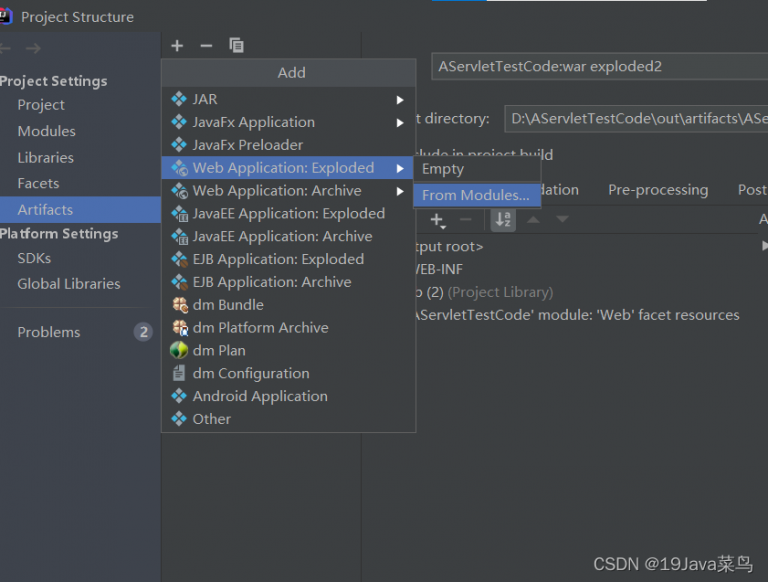
Task: Click the dm Bundle icon
Action: click(x=179, y=305)
